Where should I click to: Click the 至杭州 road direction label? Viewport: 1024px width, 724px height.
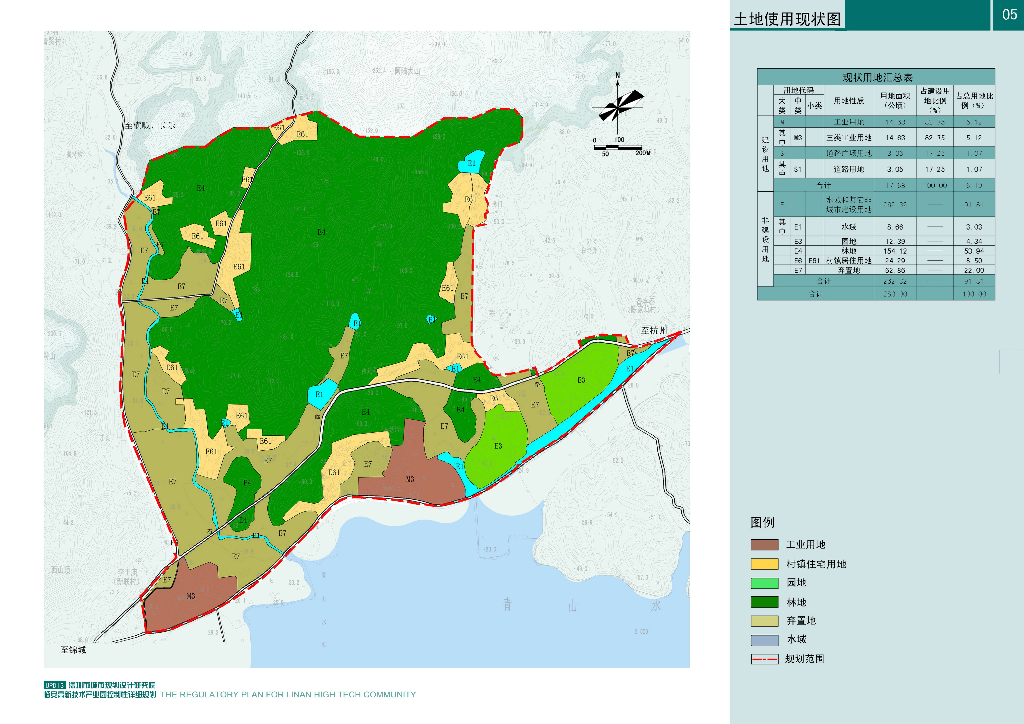(x=653, y=329)
